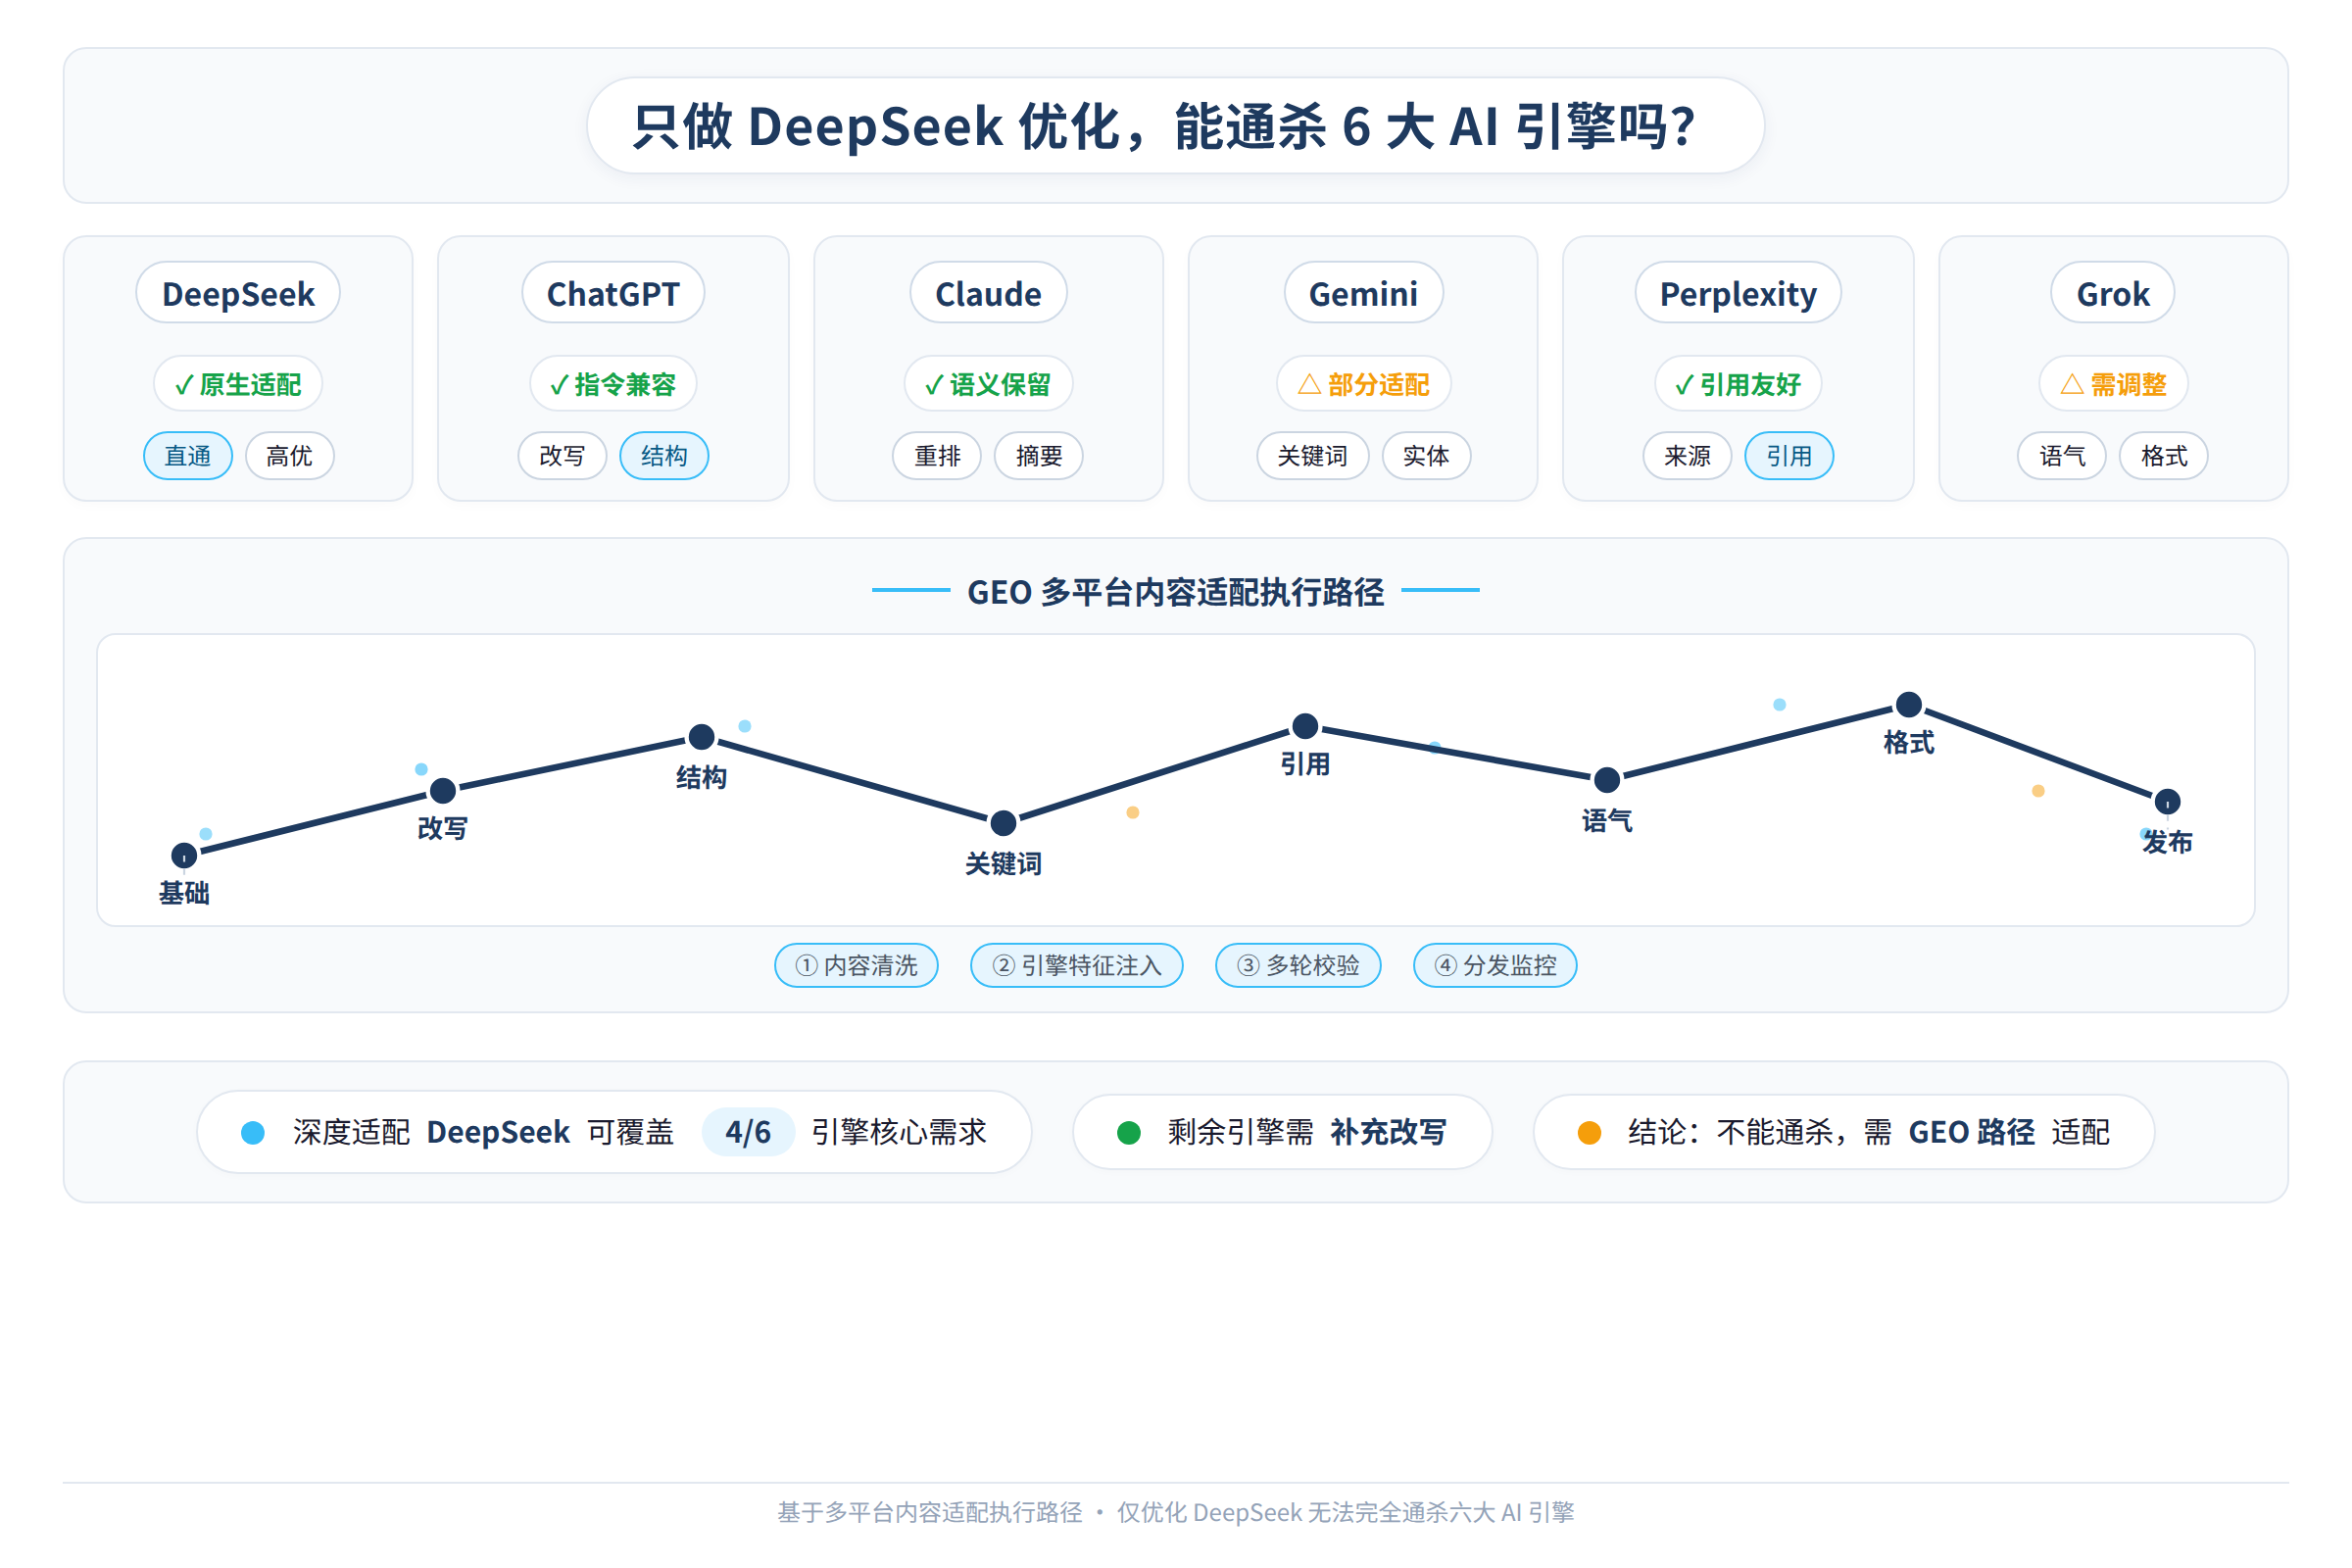2352x1568 pixels.
Task: Click the blue dot beside 深度适配
Action: pyautogui.click(x=253, y=1132)
